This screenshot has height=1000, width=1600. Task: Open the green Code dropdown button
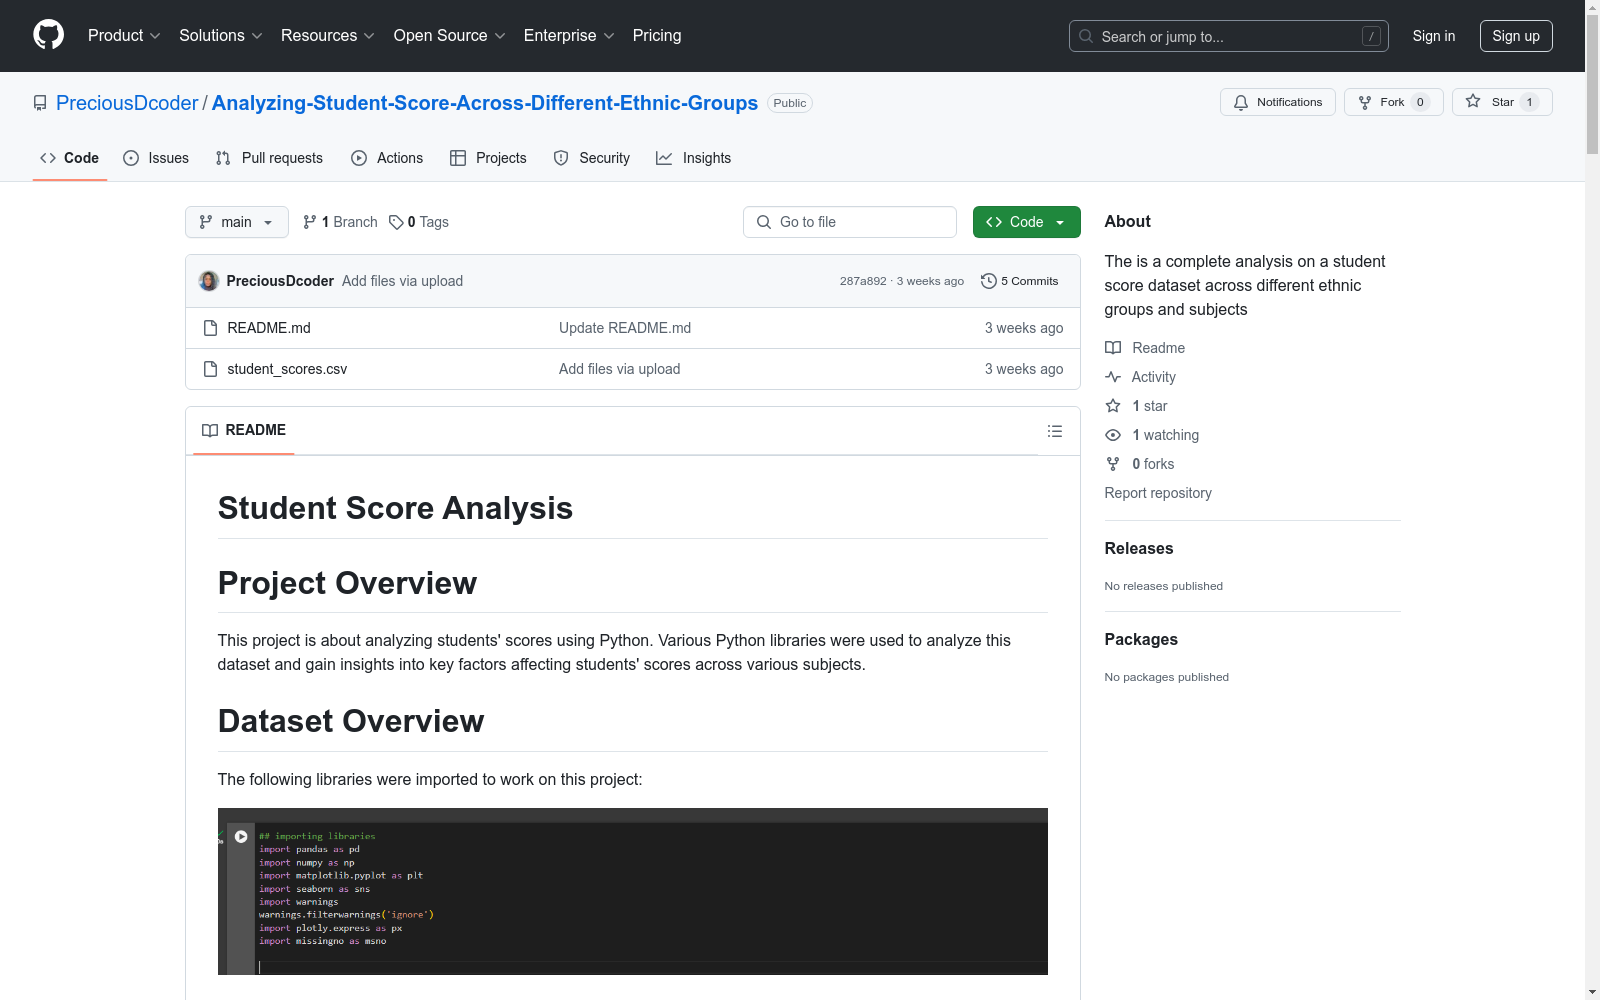(x=1026, y=222)
